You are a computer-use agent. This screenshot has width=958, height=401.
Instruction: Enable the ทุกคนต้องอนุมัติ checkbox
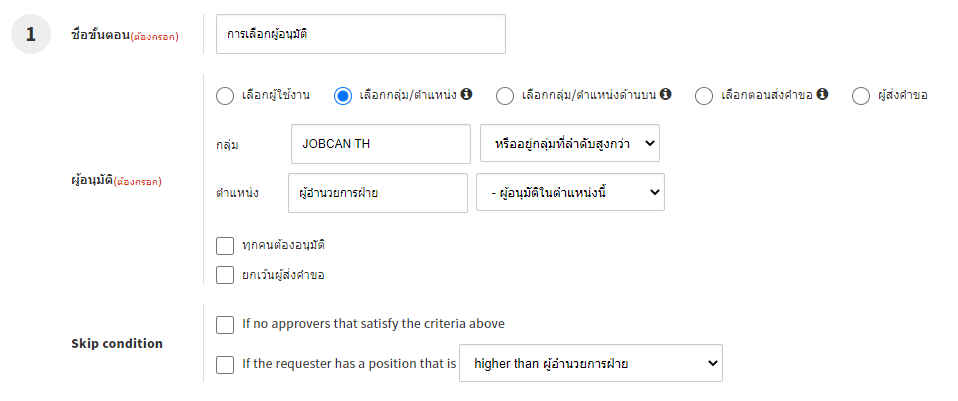[x=225, y=246]
